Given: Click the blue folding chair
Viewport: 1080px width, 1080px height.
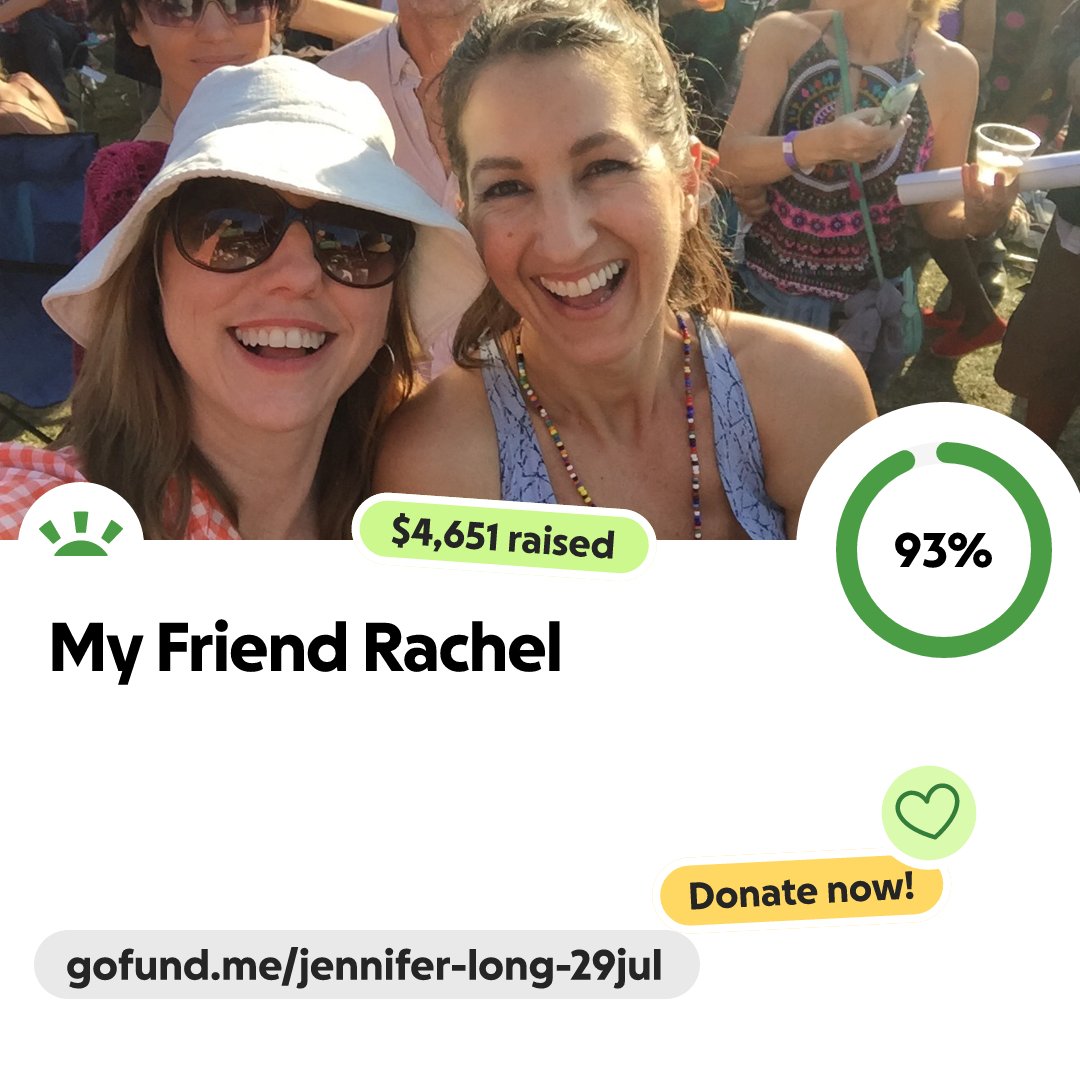Looking at the screenshot, I should 41,269.
